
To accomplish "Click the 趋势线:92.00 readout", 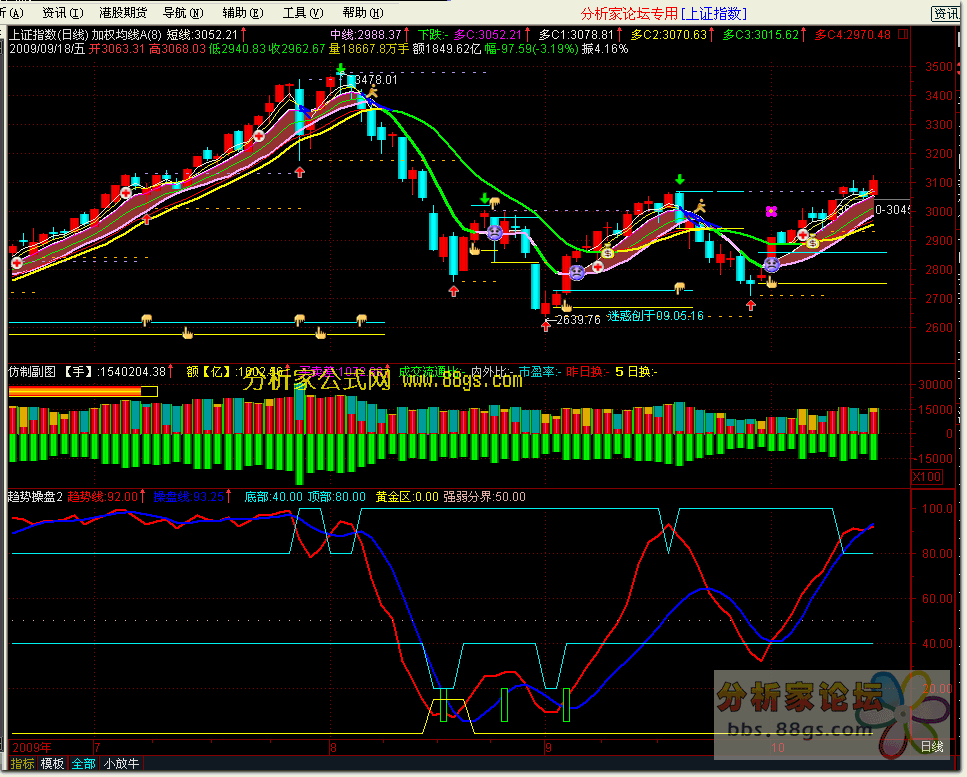I will 103,496.
